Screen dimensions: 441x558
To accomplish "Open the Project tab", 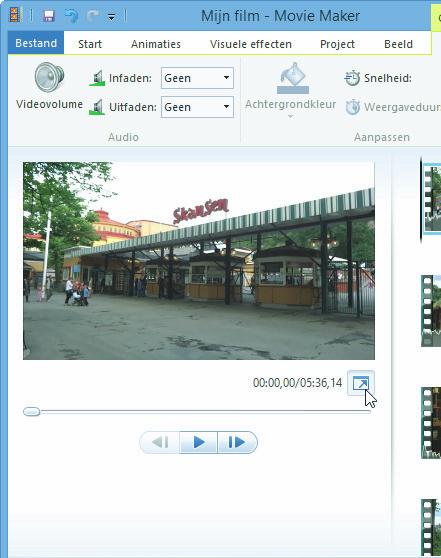I will click(x=337, y=44).
